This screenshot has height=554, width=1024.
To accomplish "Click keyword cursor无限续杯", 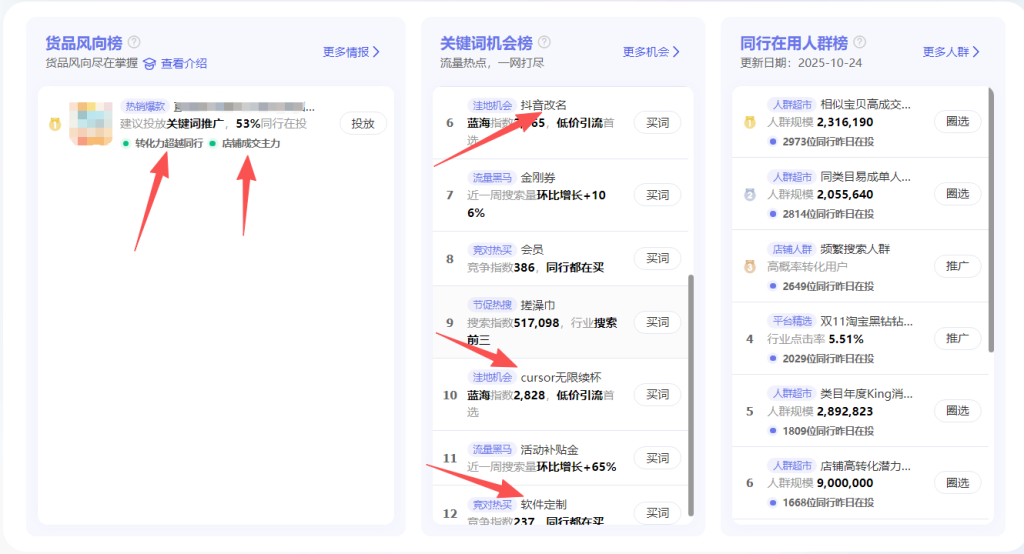I will [x=561, y=378].
